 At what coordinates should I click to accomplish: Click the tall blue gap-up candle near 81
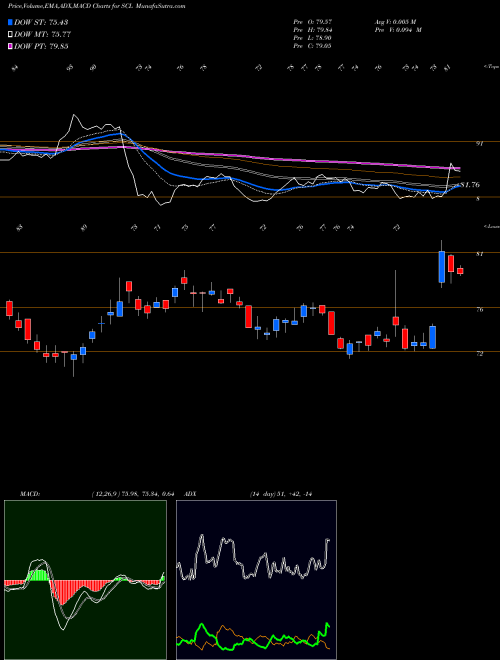(441, 266)
